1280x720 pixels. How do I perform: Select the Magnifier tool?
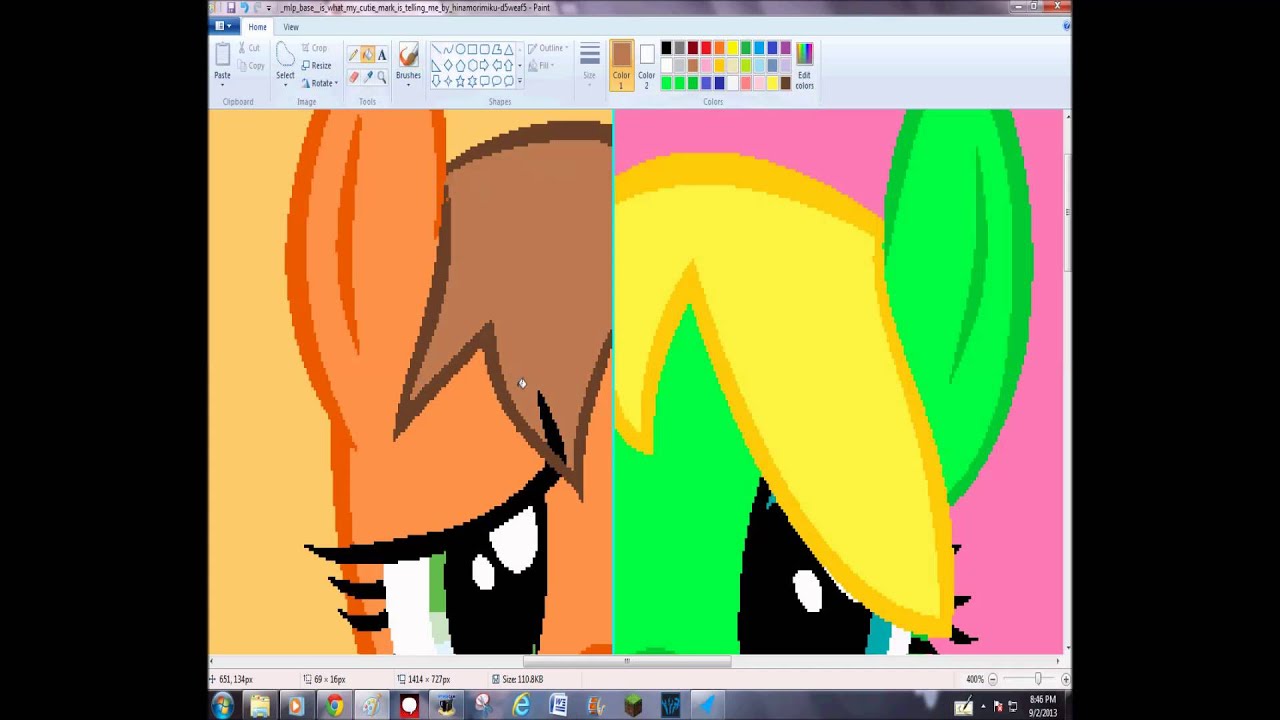tap(382, 77)
